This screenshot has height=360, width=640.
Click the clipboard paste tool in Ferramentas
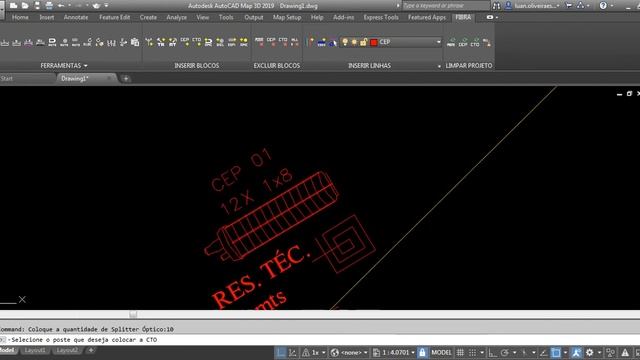click(135, 42)
